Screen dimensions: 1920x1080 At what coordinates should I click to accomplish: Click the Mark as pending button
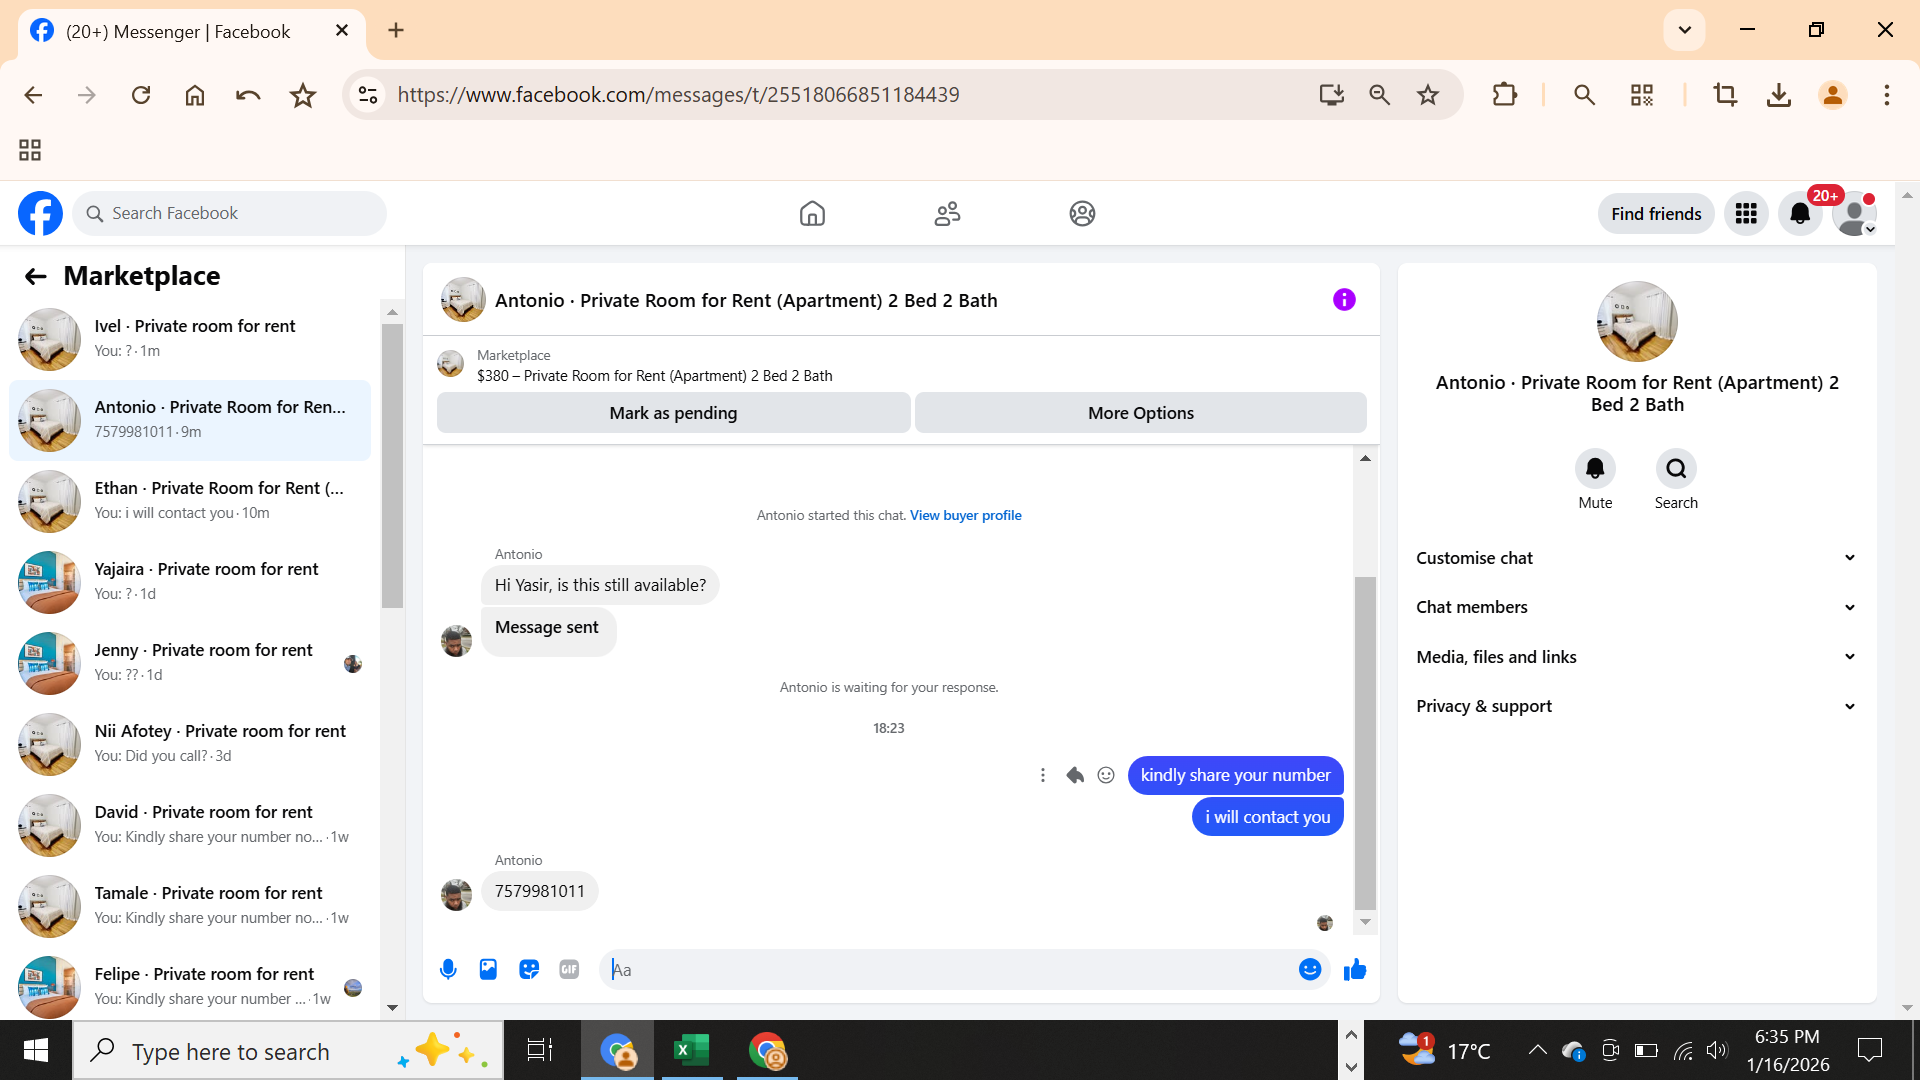(x=673, y=413)
